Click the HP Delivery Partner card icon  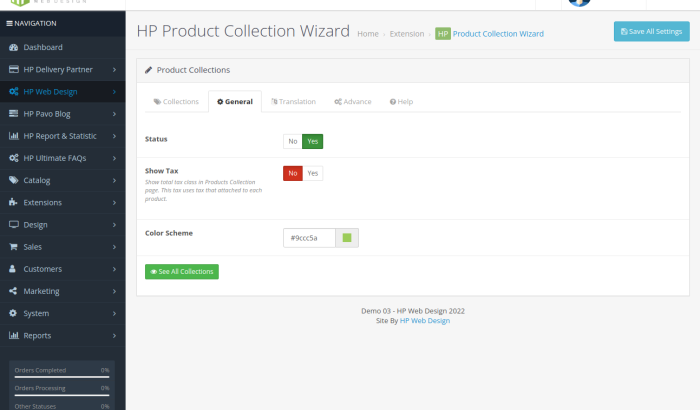tap(13, 69)
